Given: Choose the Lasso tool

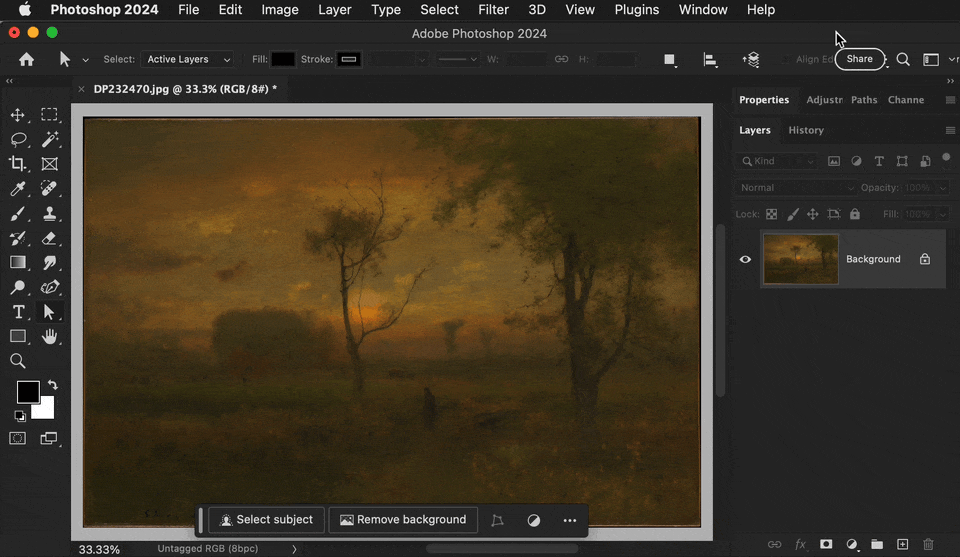Looking at the screenshot, I should click(x=18, y=140).
